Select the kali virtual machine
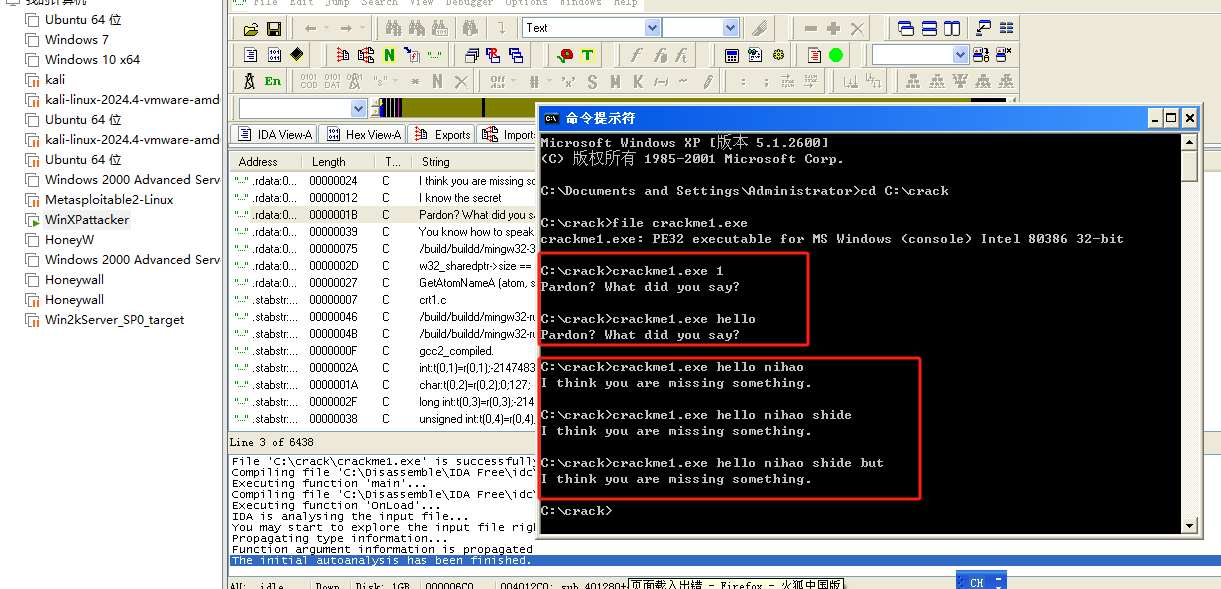This screenshot has width=1221, height=589. tap(54, 79)
